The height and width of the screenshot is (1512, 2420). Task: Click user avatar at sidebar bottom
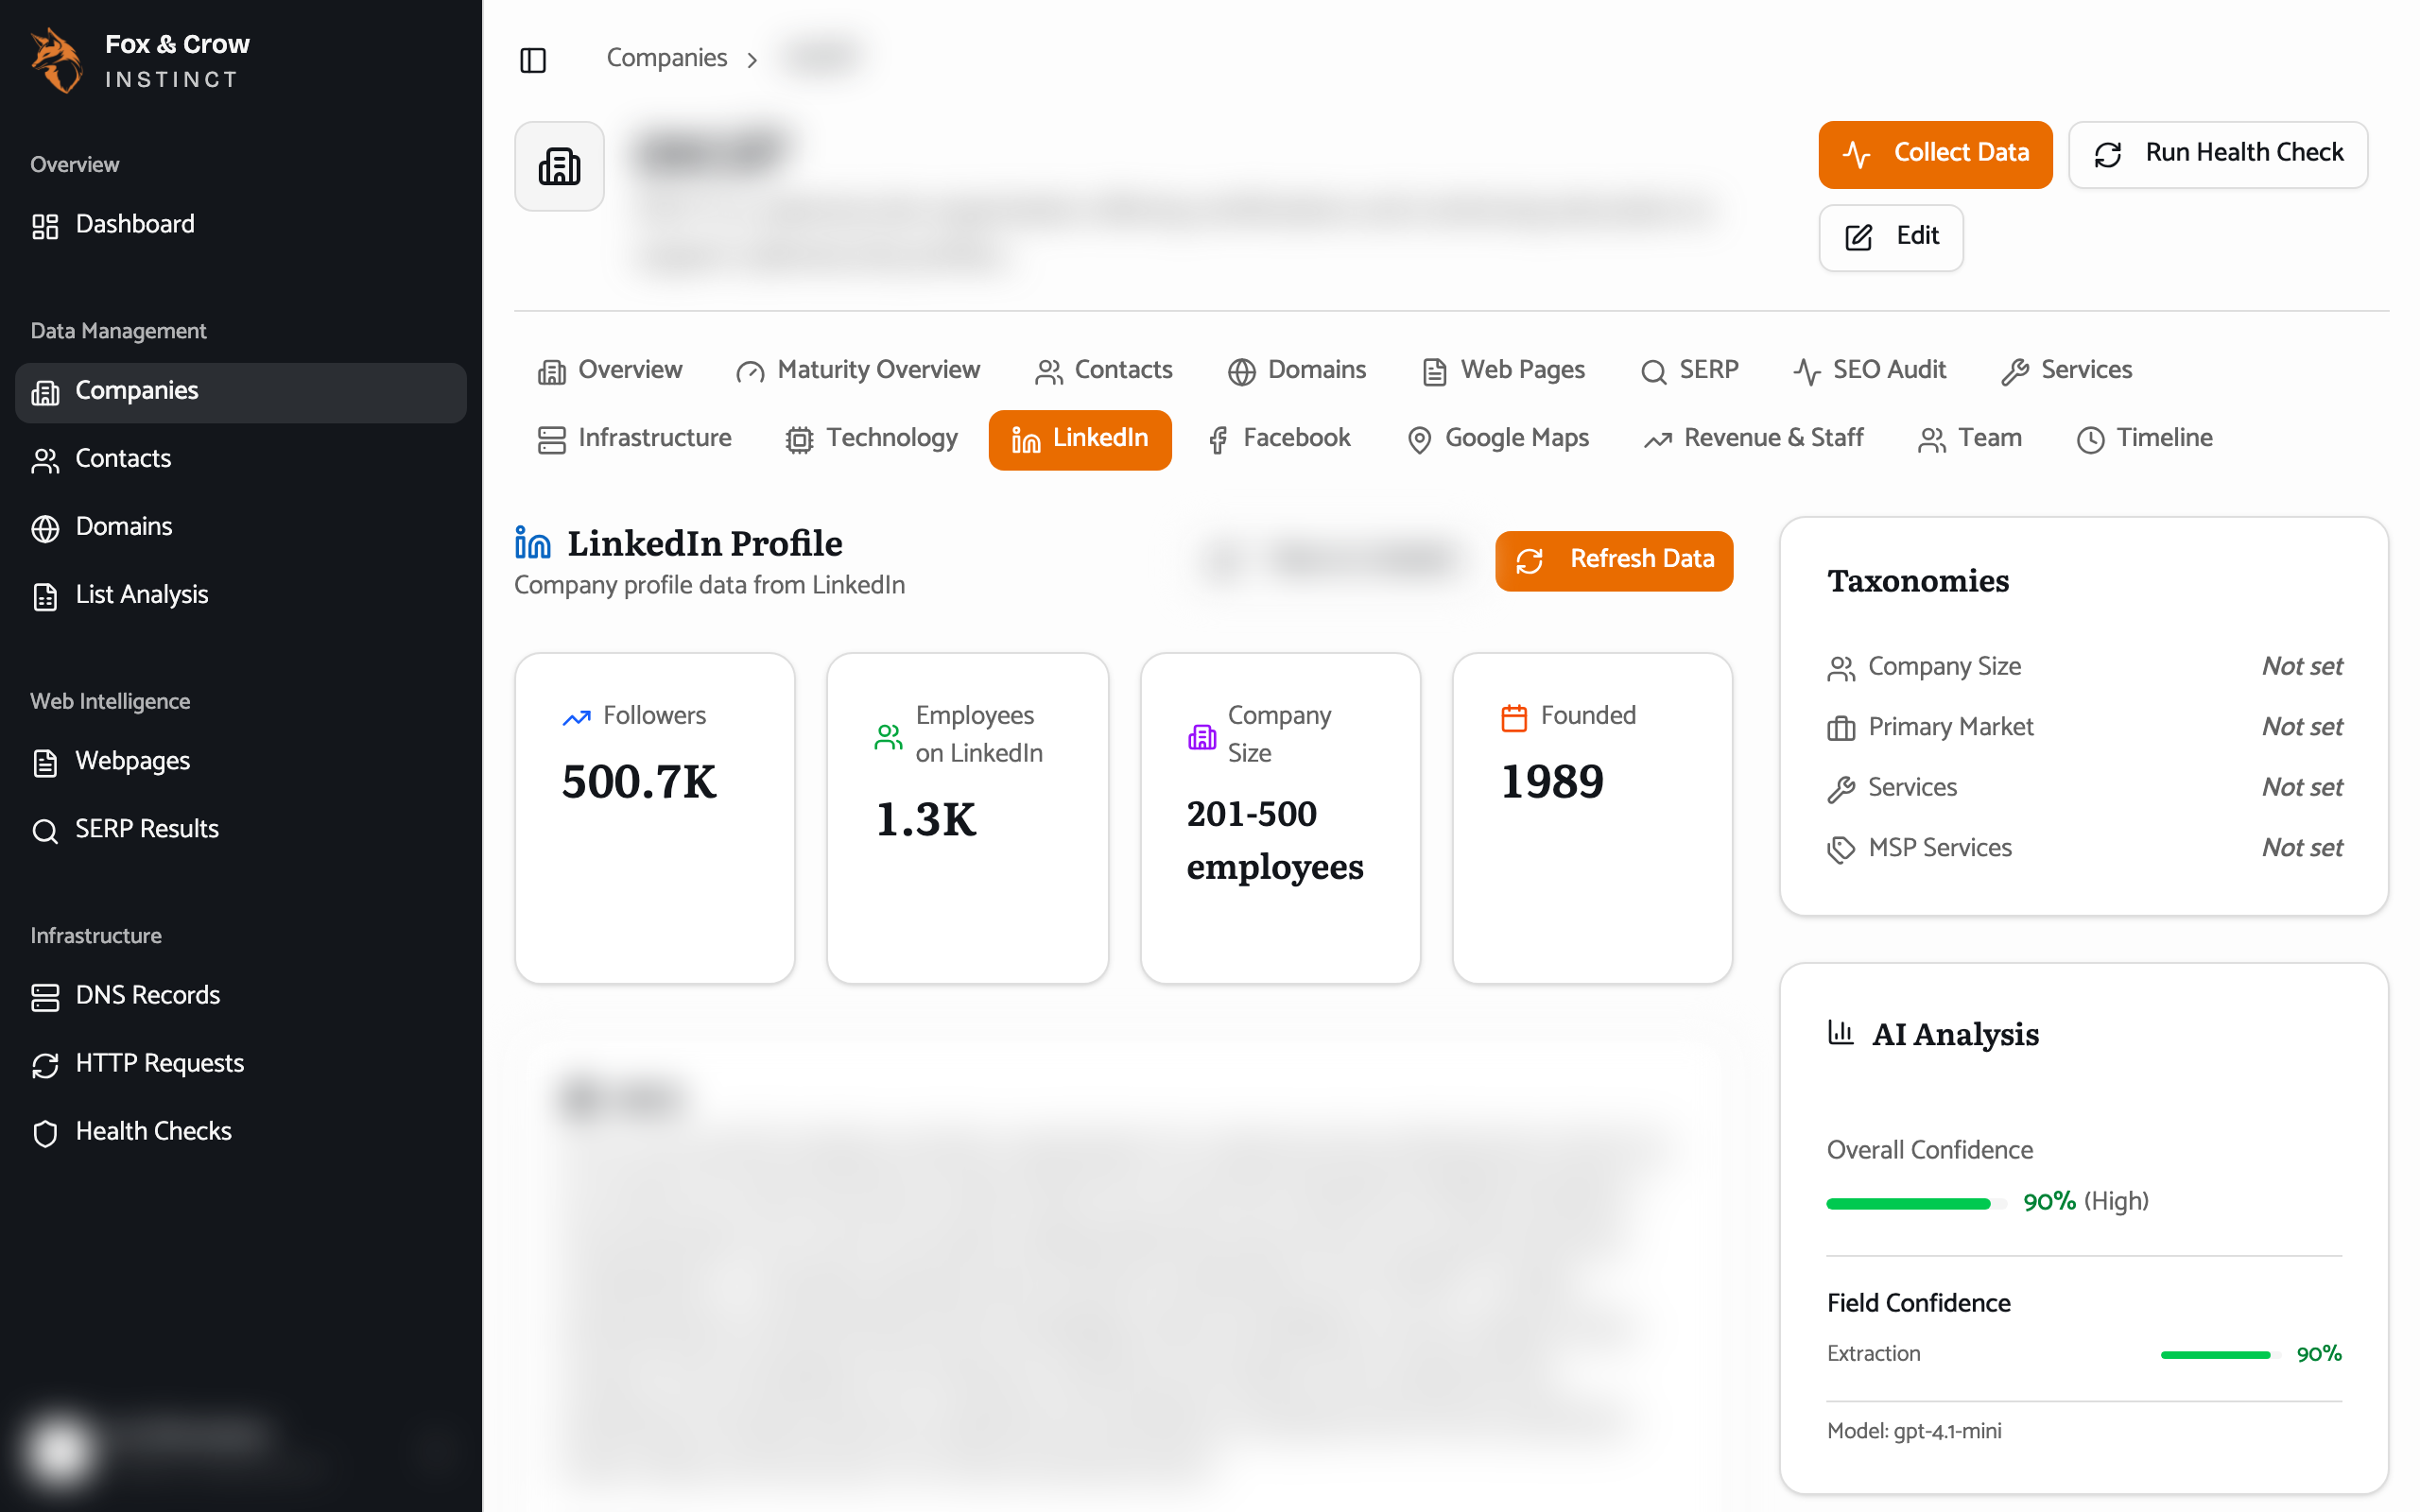point(61,1450)
